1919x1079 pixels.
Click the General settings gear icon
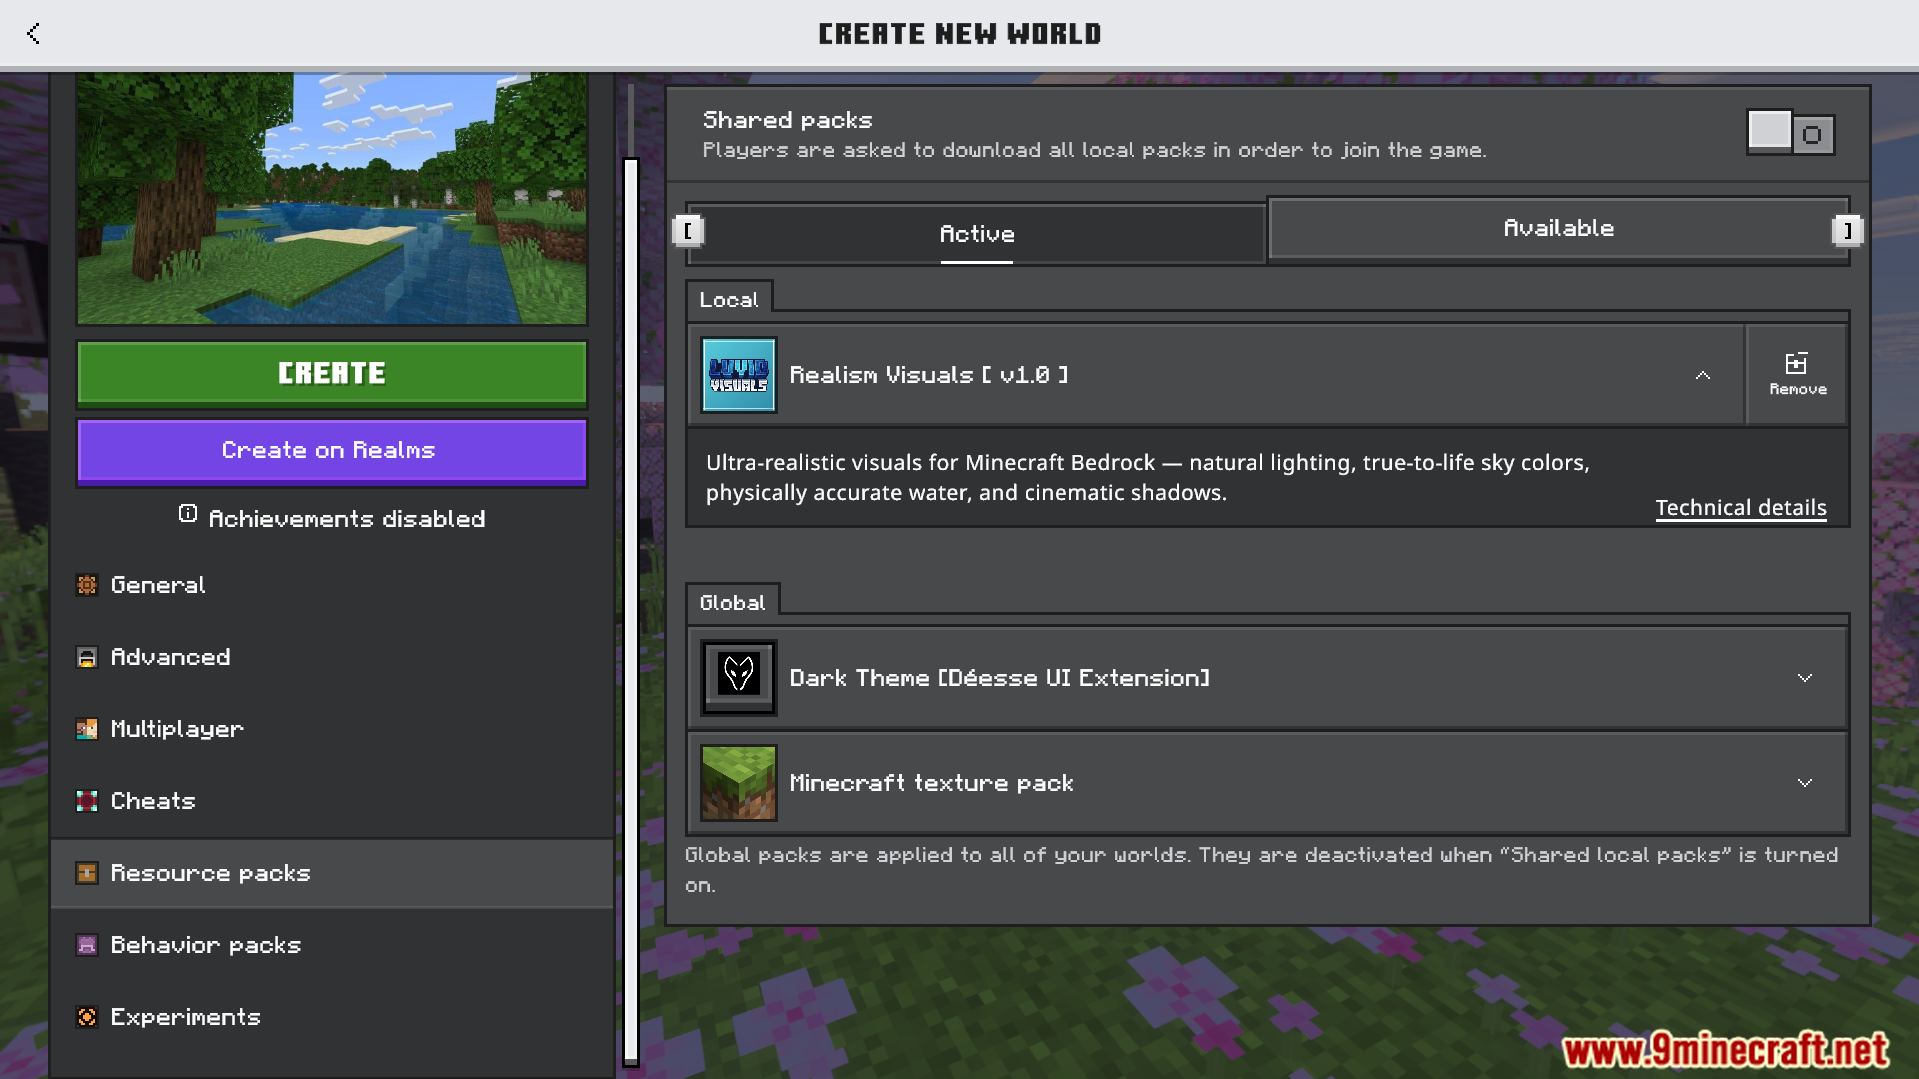87,585
